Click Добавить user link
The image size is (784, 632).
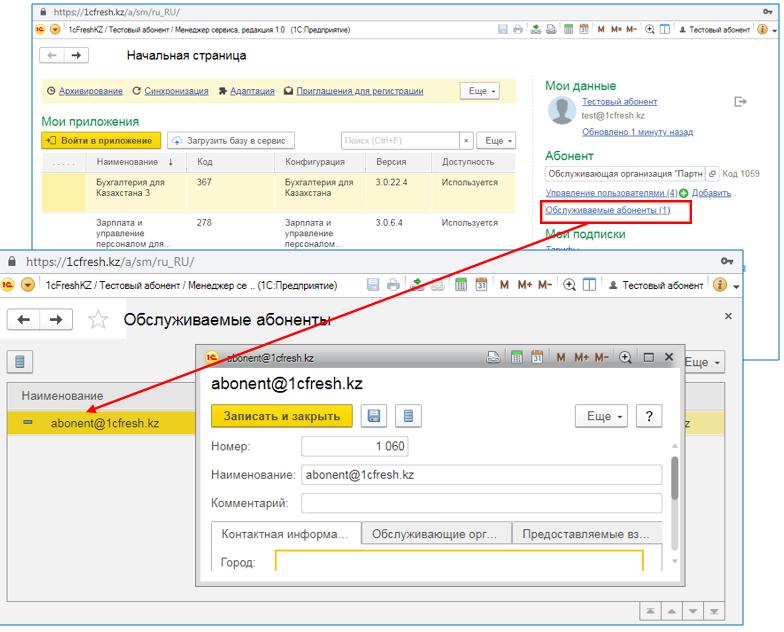(x=712, y=193)
